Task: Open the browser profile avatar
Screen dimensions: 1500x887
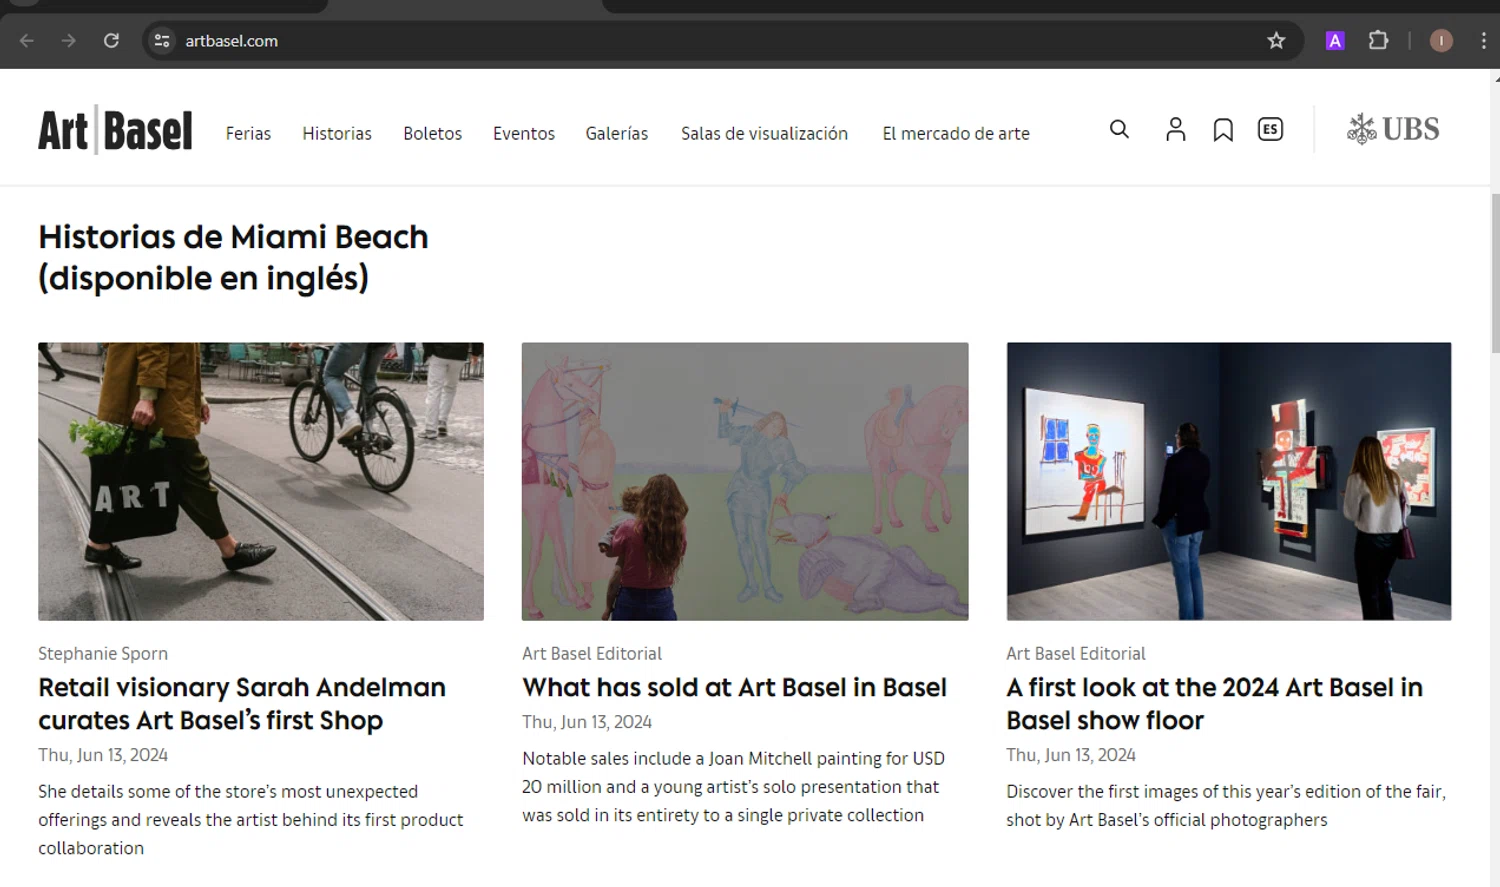Action: [x=1441, y=41]
